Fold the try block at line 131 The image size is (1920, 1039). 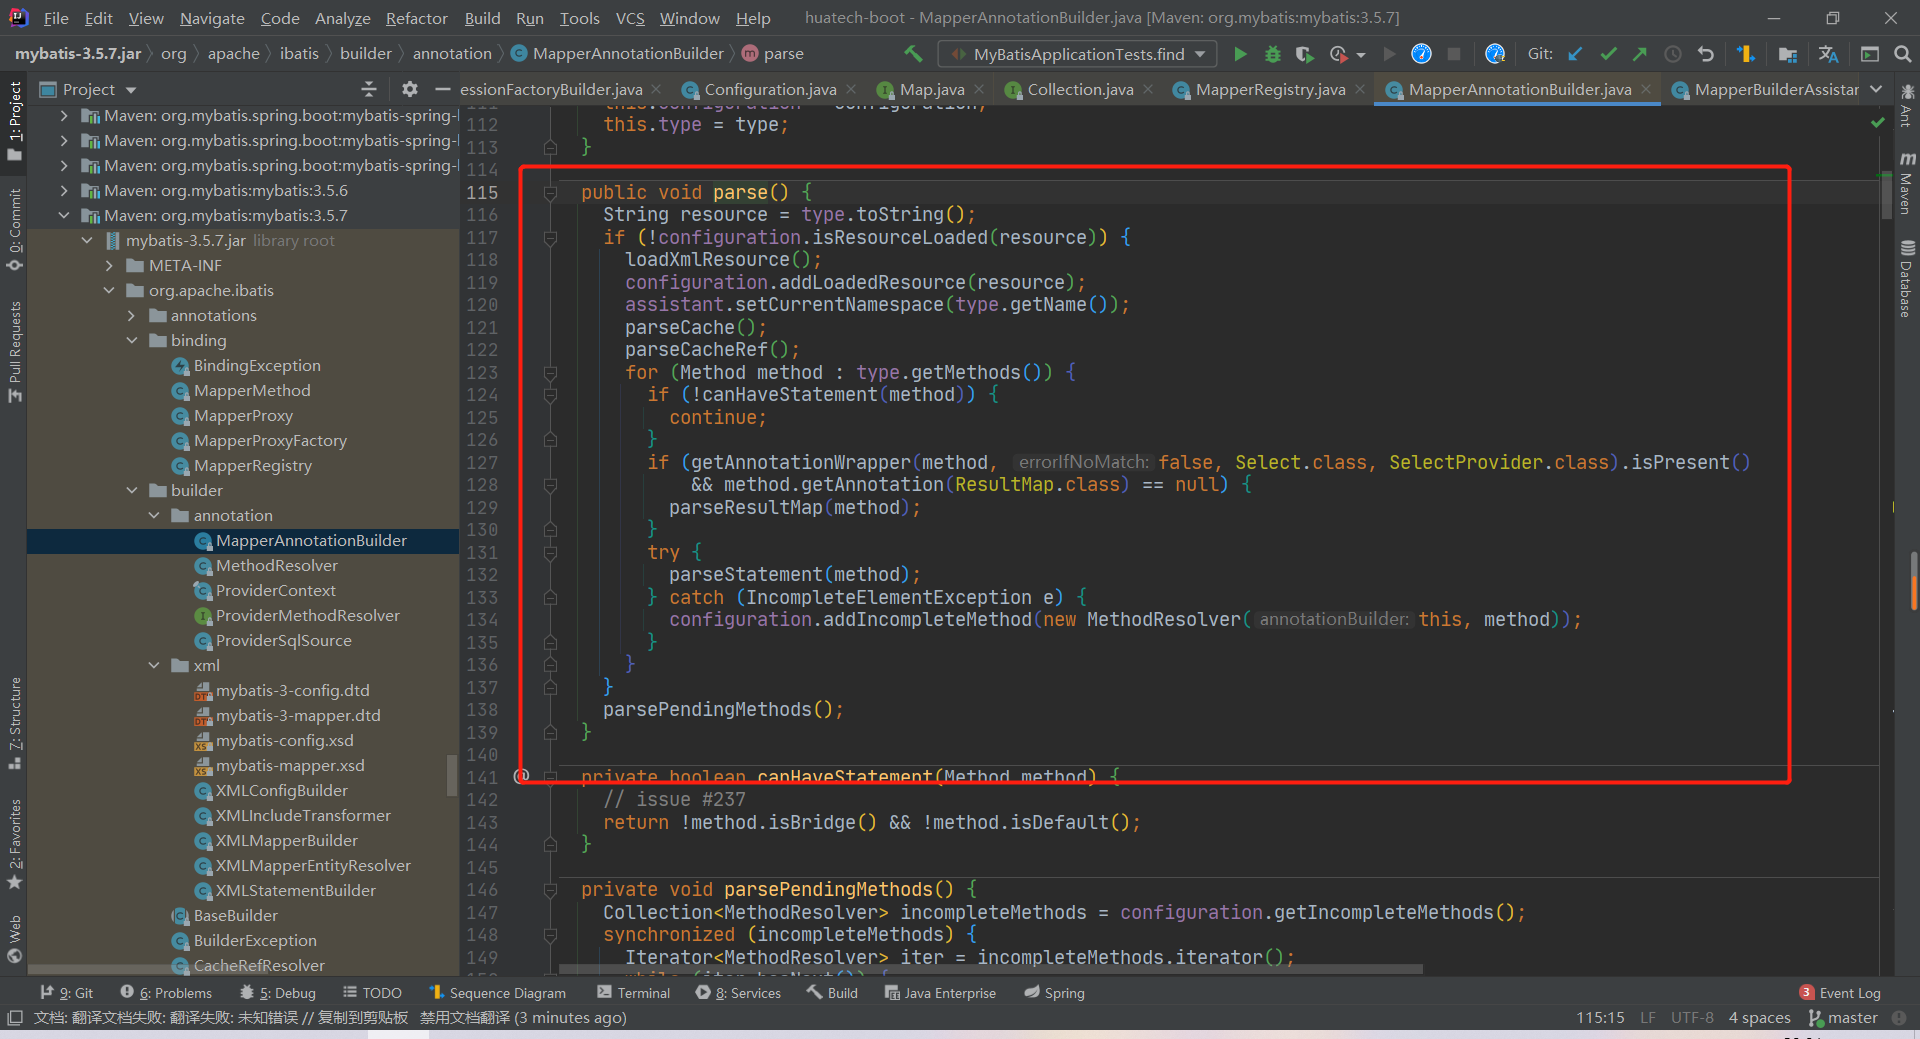point(550,553)
